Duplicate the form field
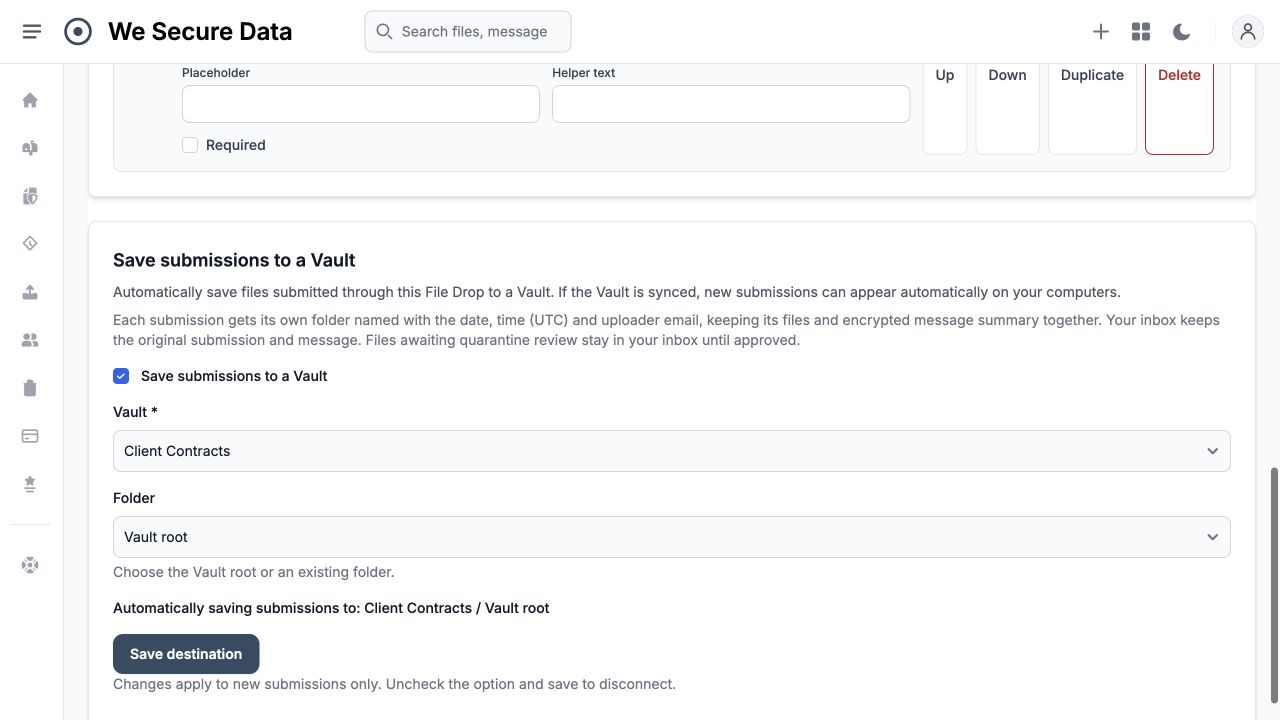This screenshot has height=720, width=1280. pyautogui.click(x=1092, y=107)
